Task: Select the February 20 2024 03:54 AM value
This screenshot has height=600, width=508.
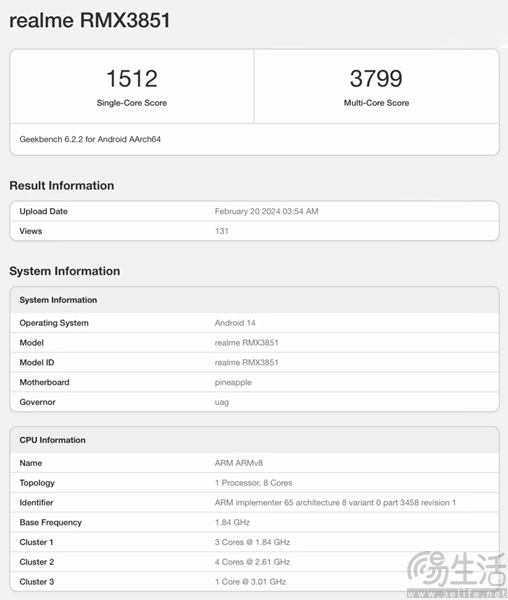Action: click(x=267, y=211)
